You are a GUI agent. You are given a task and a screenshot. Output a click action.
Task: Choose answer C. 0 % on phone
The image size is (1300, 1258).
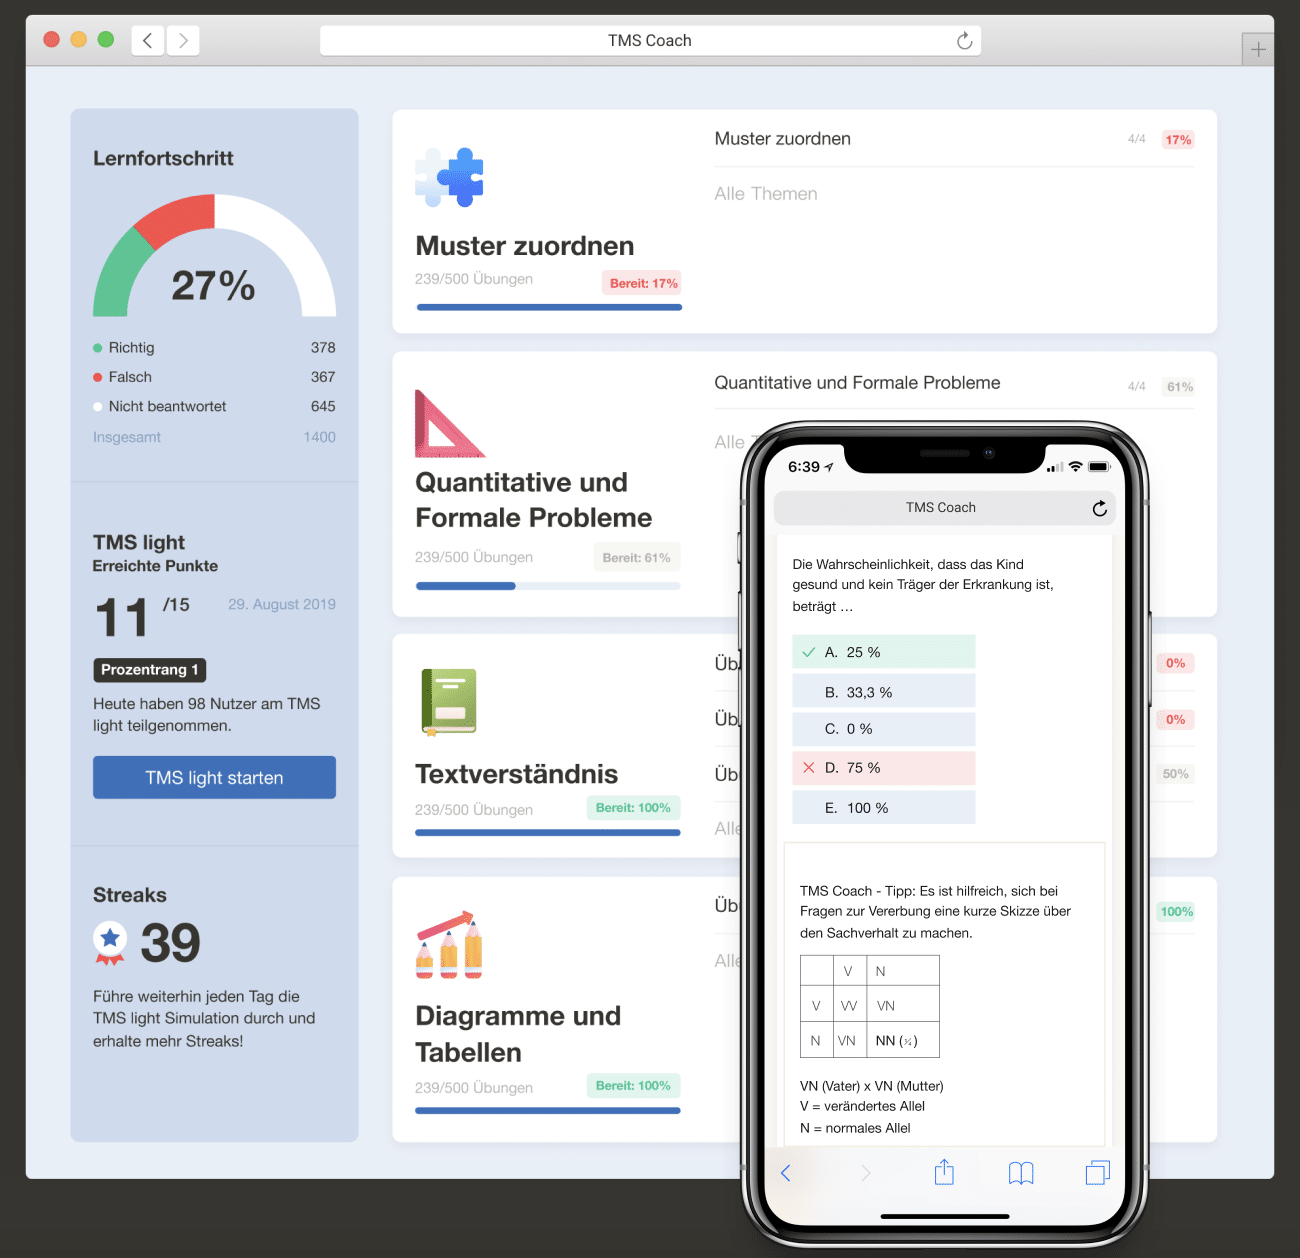pyautogui.click(x=884, y=729)
